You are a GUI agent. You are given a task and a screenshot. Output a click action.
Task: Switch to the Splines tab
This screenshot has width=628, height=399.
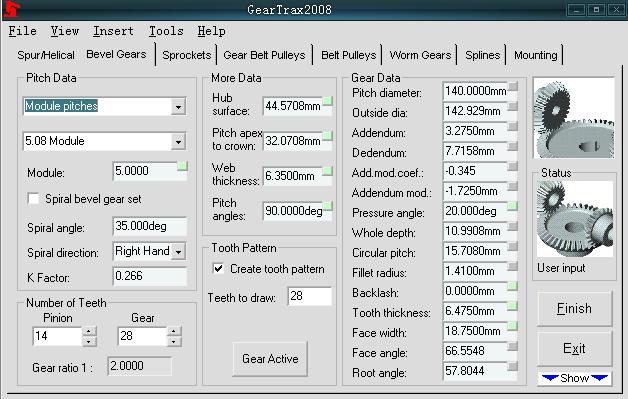pyautogui.click(x=483, y=55)
